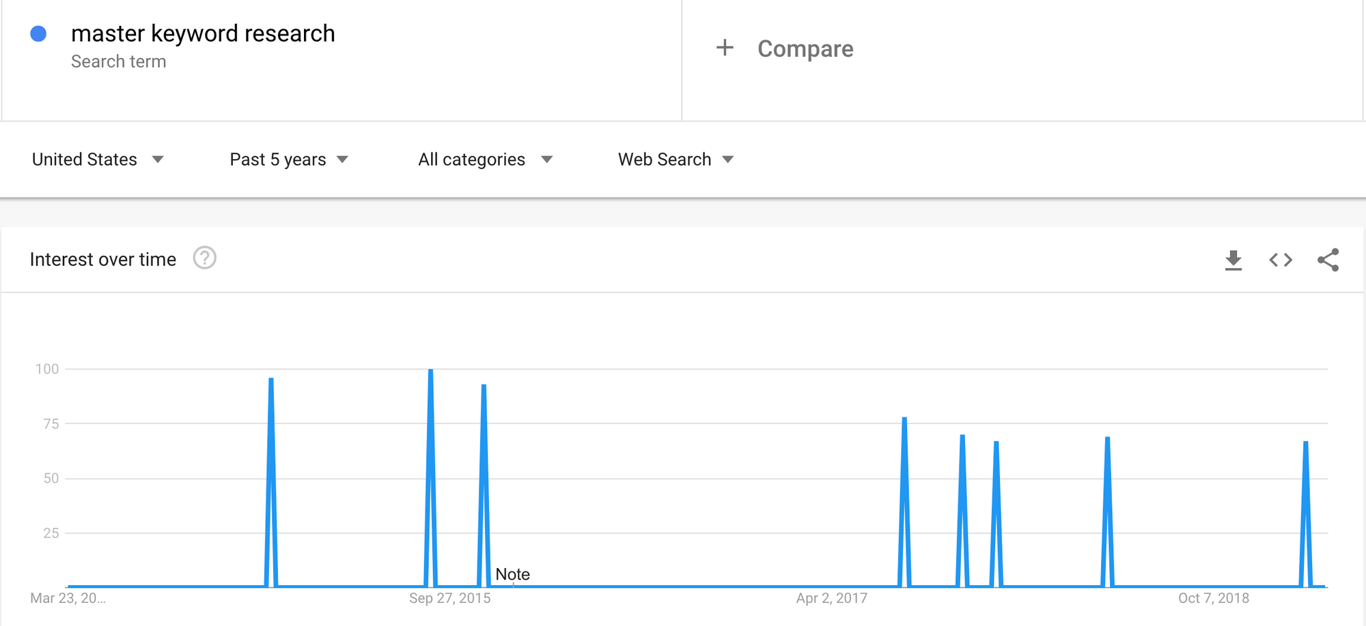
Task: Edit the master keyword research term
Action: tap(203, 34)
